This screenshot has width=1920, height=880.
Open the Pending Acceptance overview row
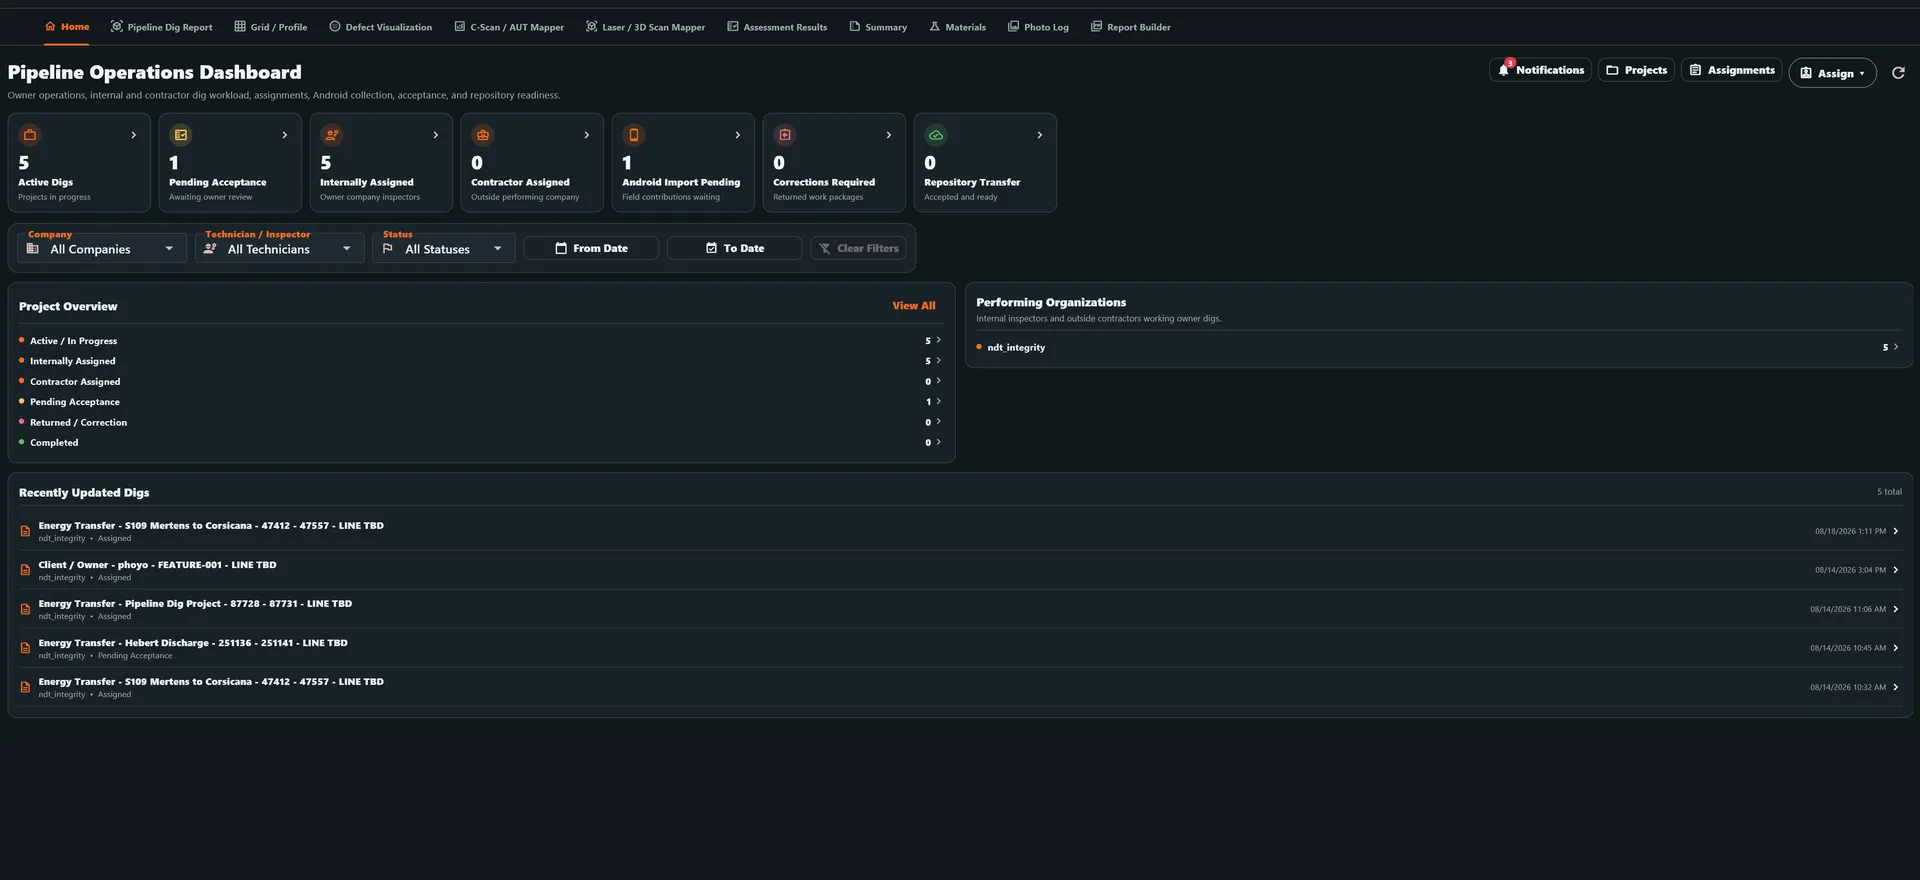pos(480,402)
